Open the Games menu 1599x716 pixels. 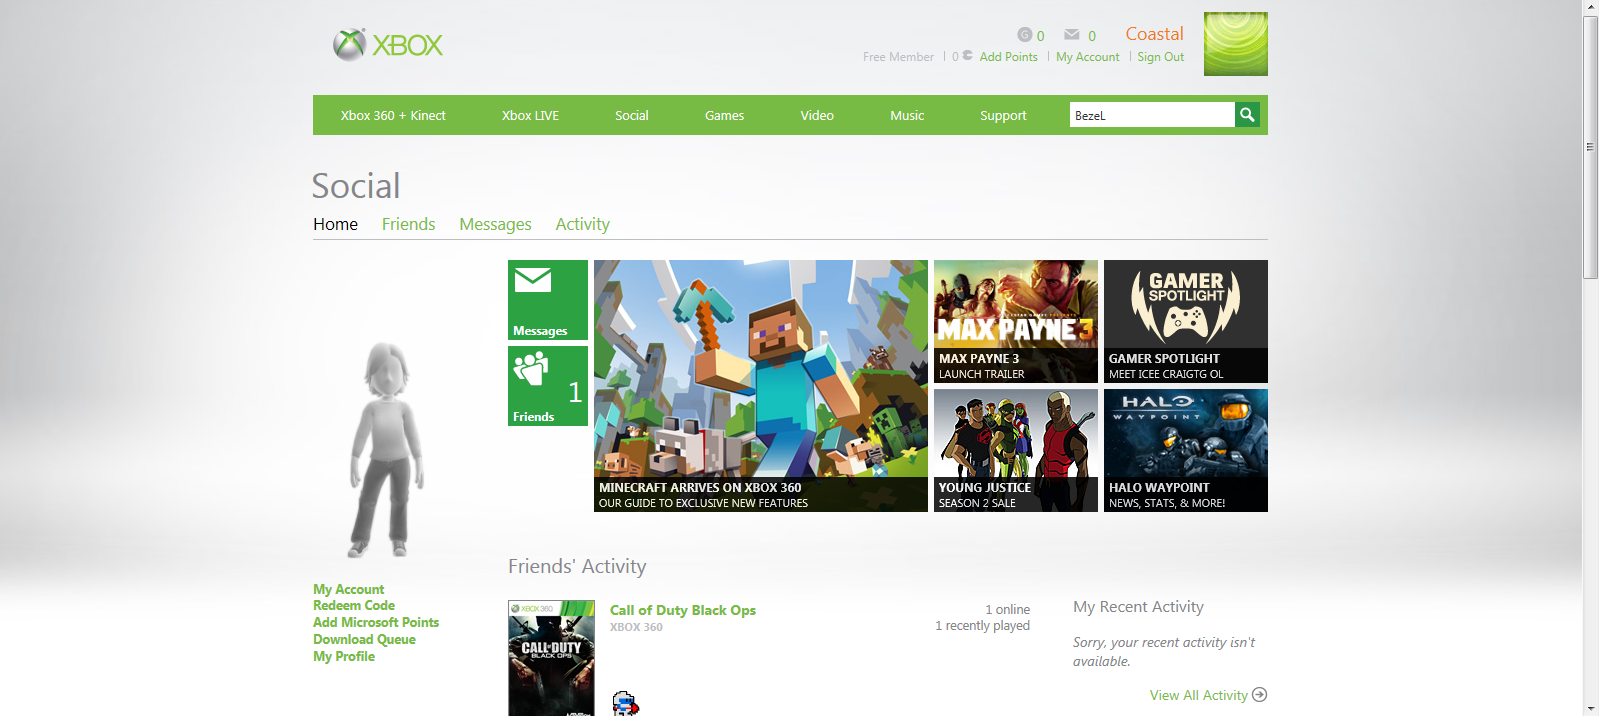(x=724, y=115)
